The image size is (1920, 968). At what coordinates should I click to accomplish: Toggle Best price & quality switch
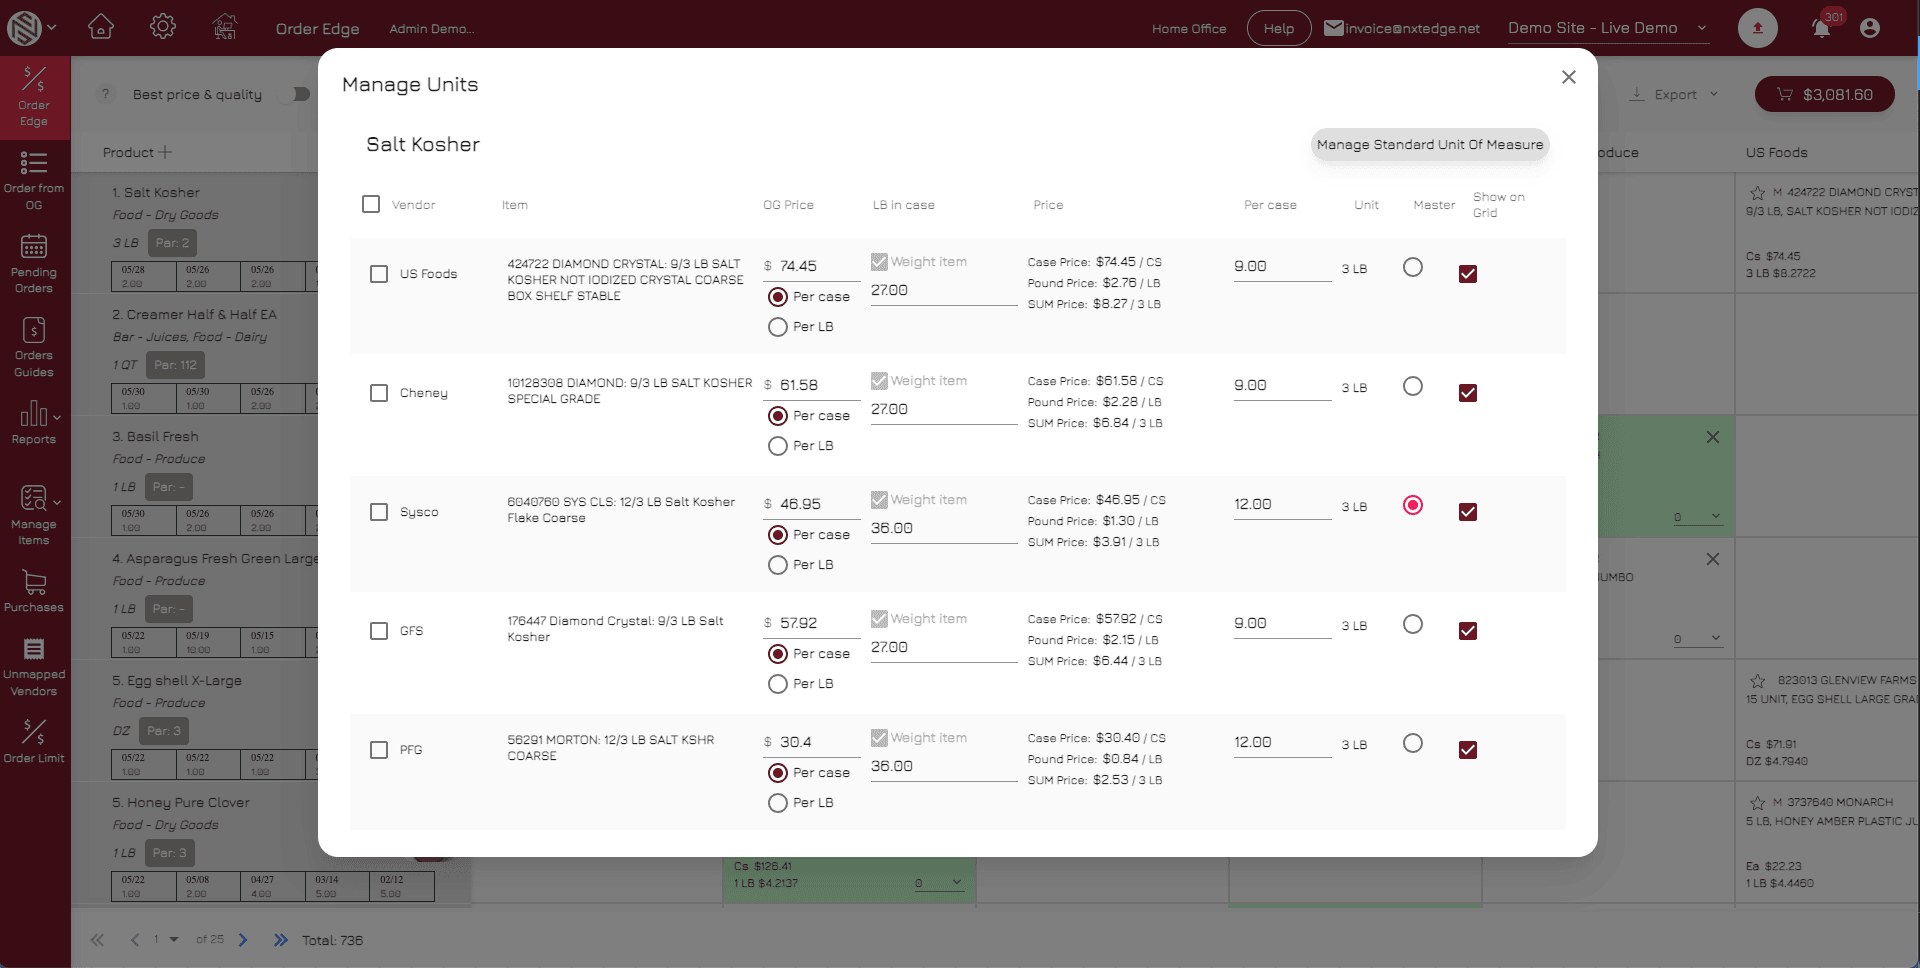coord(294,94)
